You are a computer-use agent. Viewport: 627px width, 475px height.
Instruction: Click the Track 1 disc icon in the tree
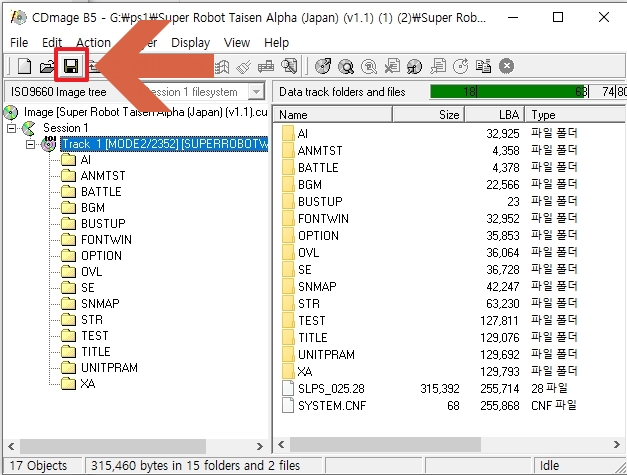pyautogui.click(x=49, y=144)
